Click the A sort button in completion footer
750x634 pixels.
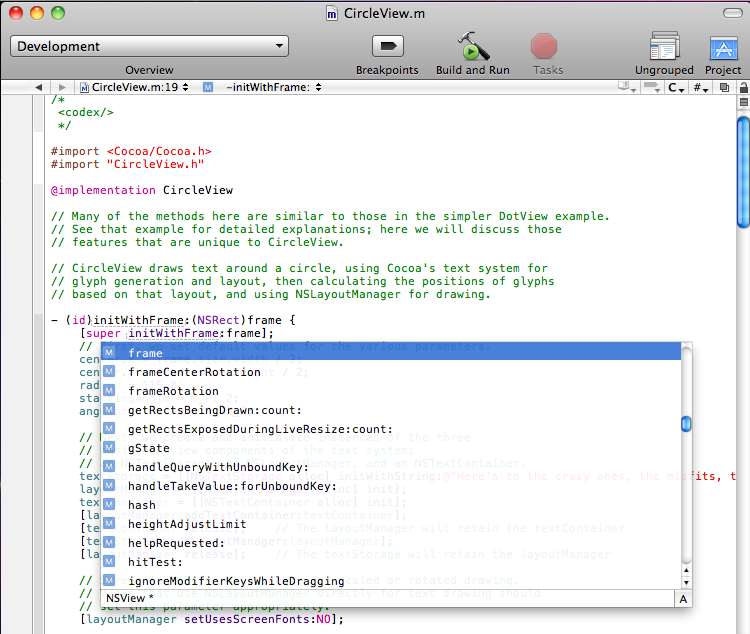point(683,598)
